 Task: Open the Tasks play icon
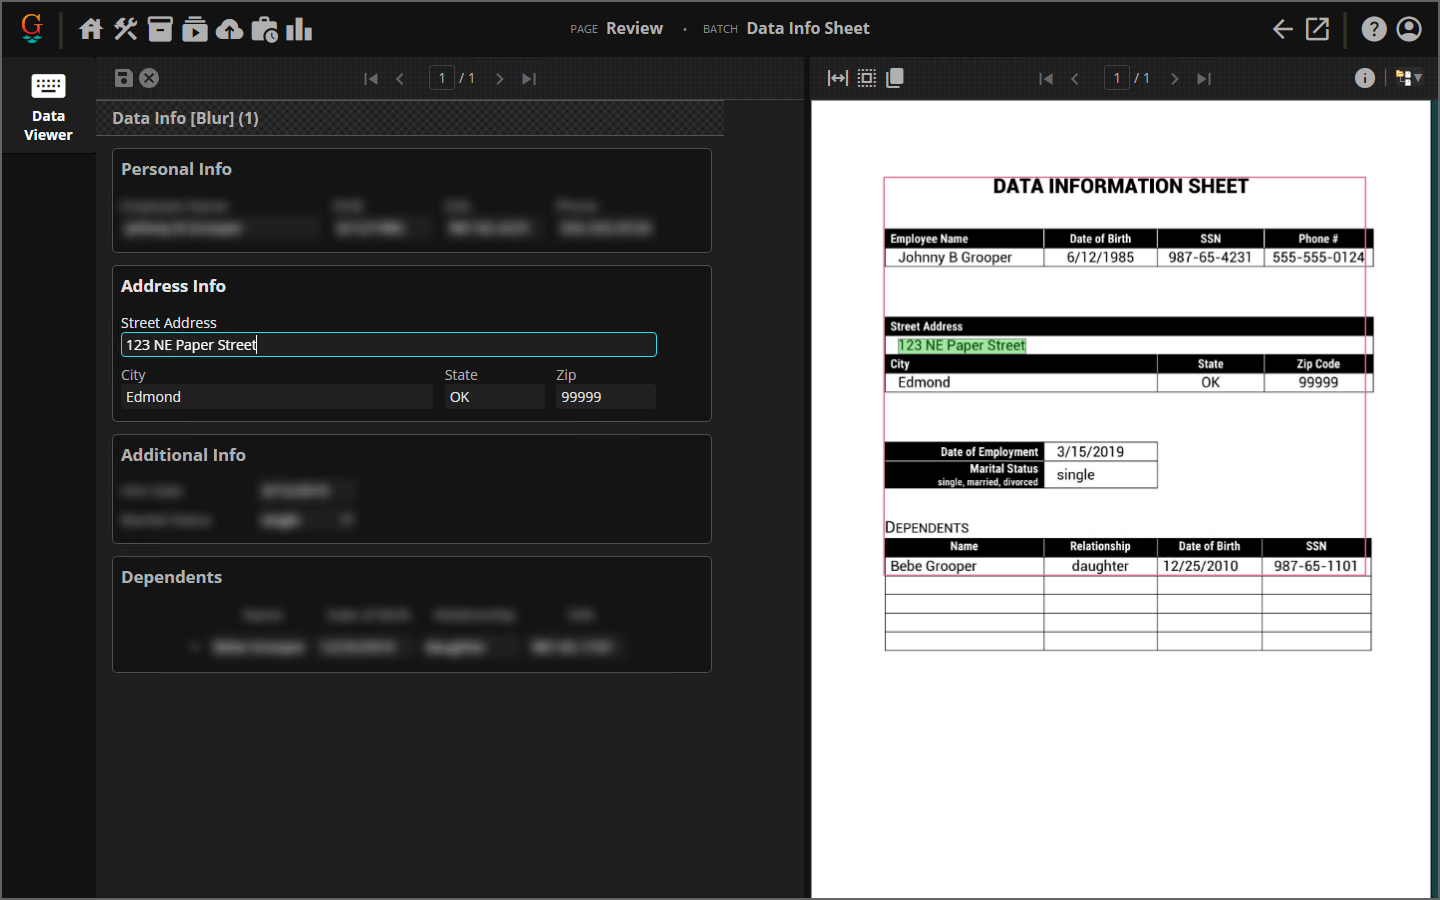click(x=195, y=29)
